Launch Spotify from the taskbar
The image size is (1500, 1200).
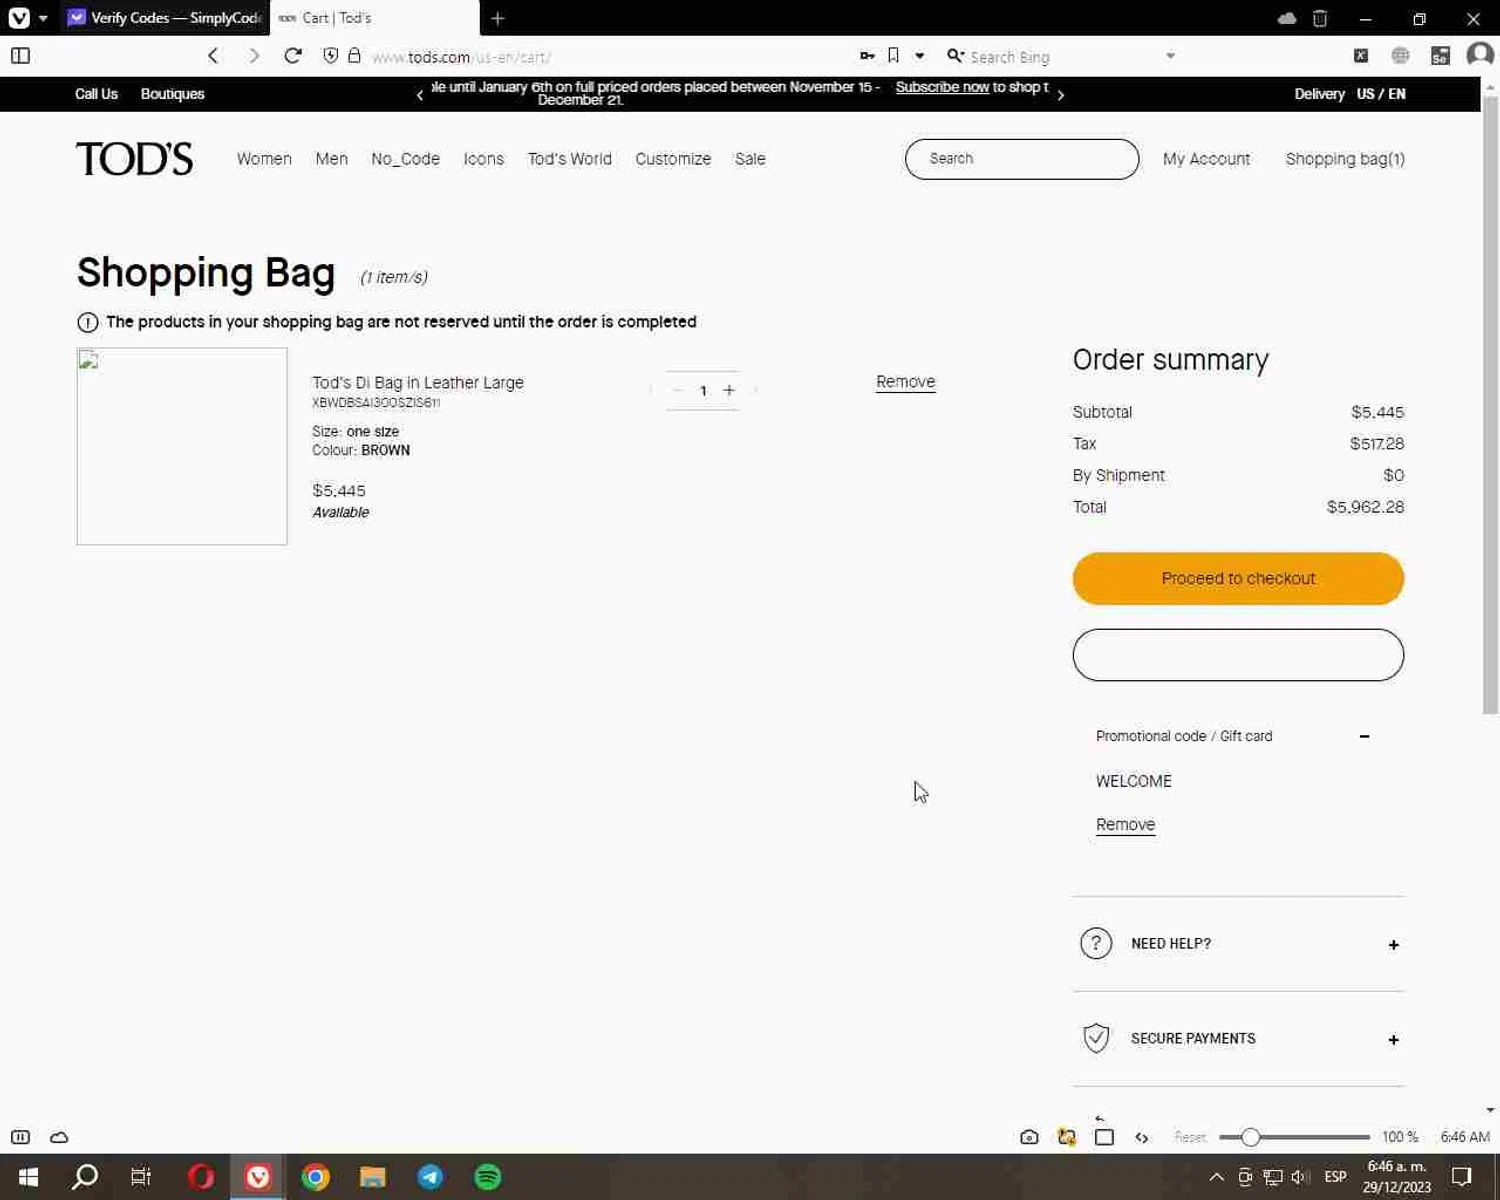(487, 1177)
